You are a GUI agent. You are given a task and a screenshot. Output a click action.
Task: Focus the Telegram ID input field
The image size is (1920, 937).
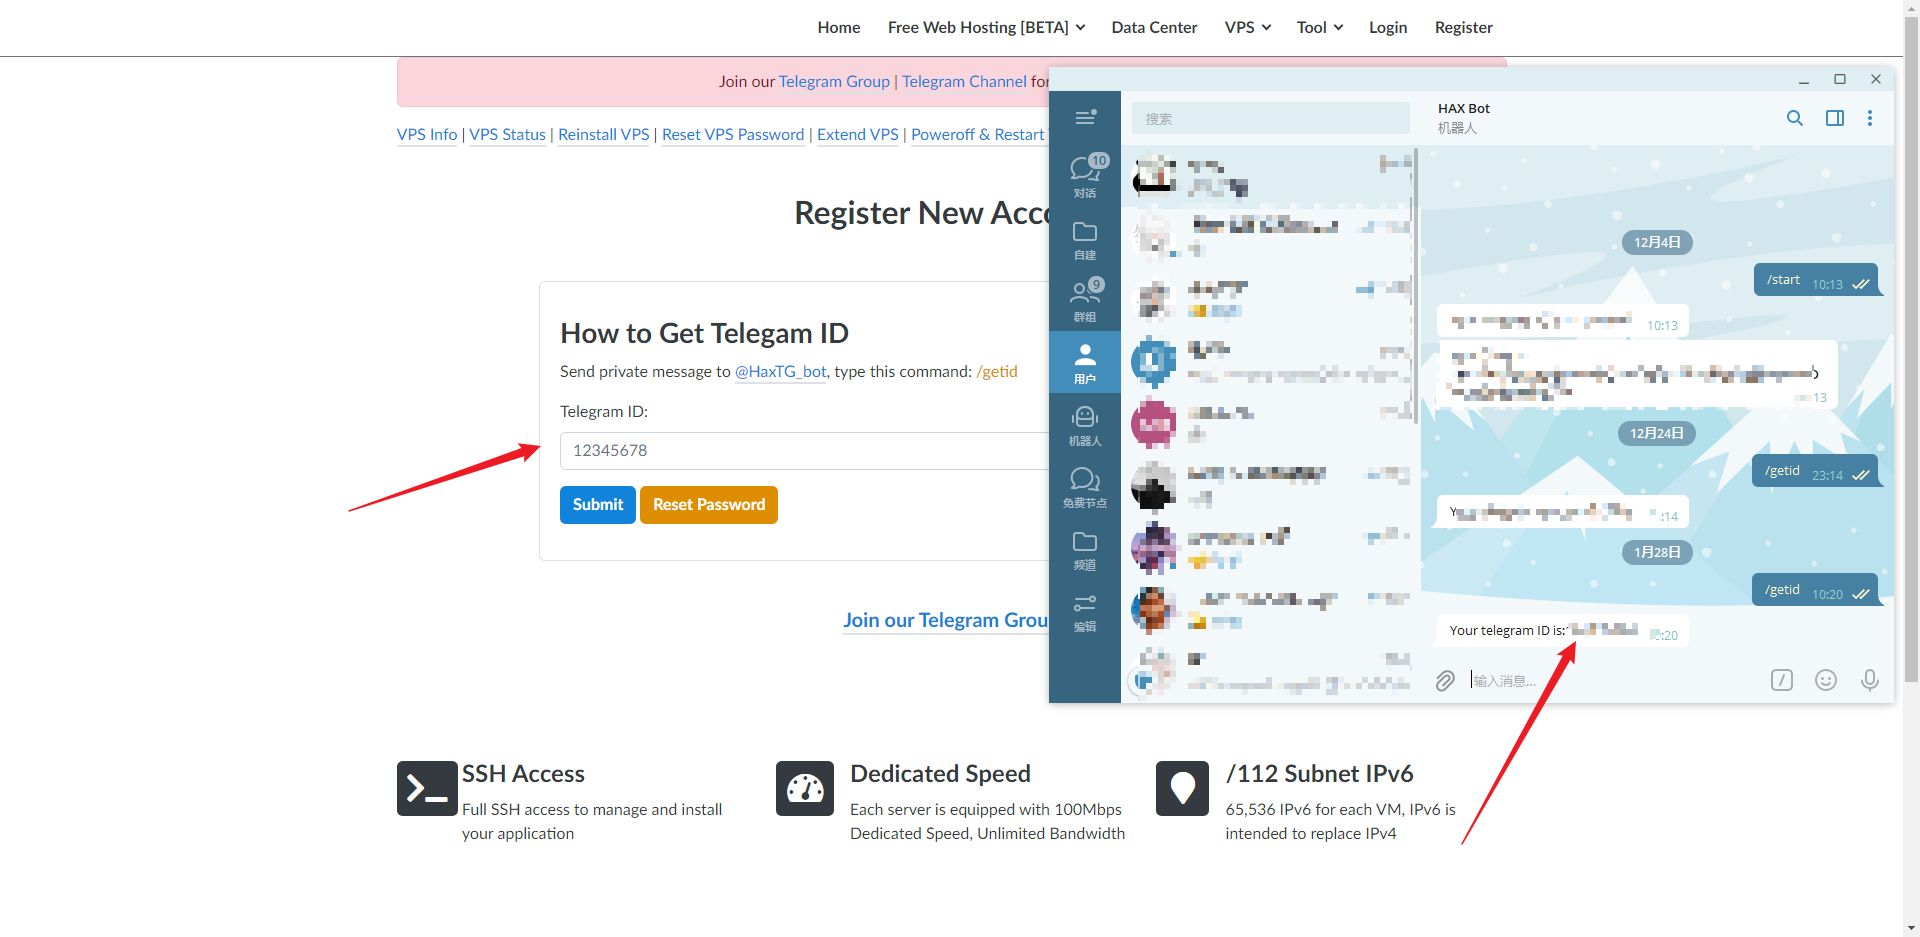pos(804,451)
